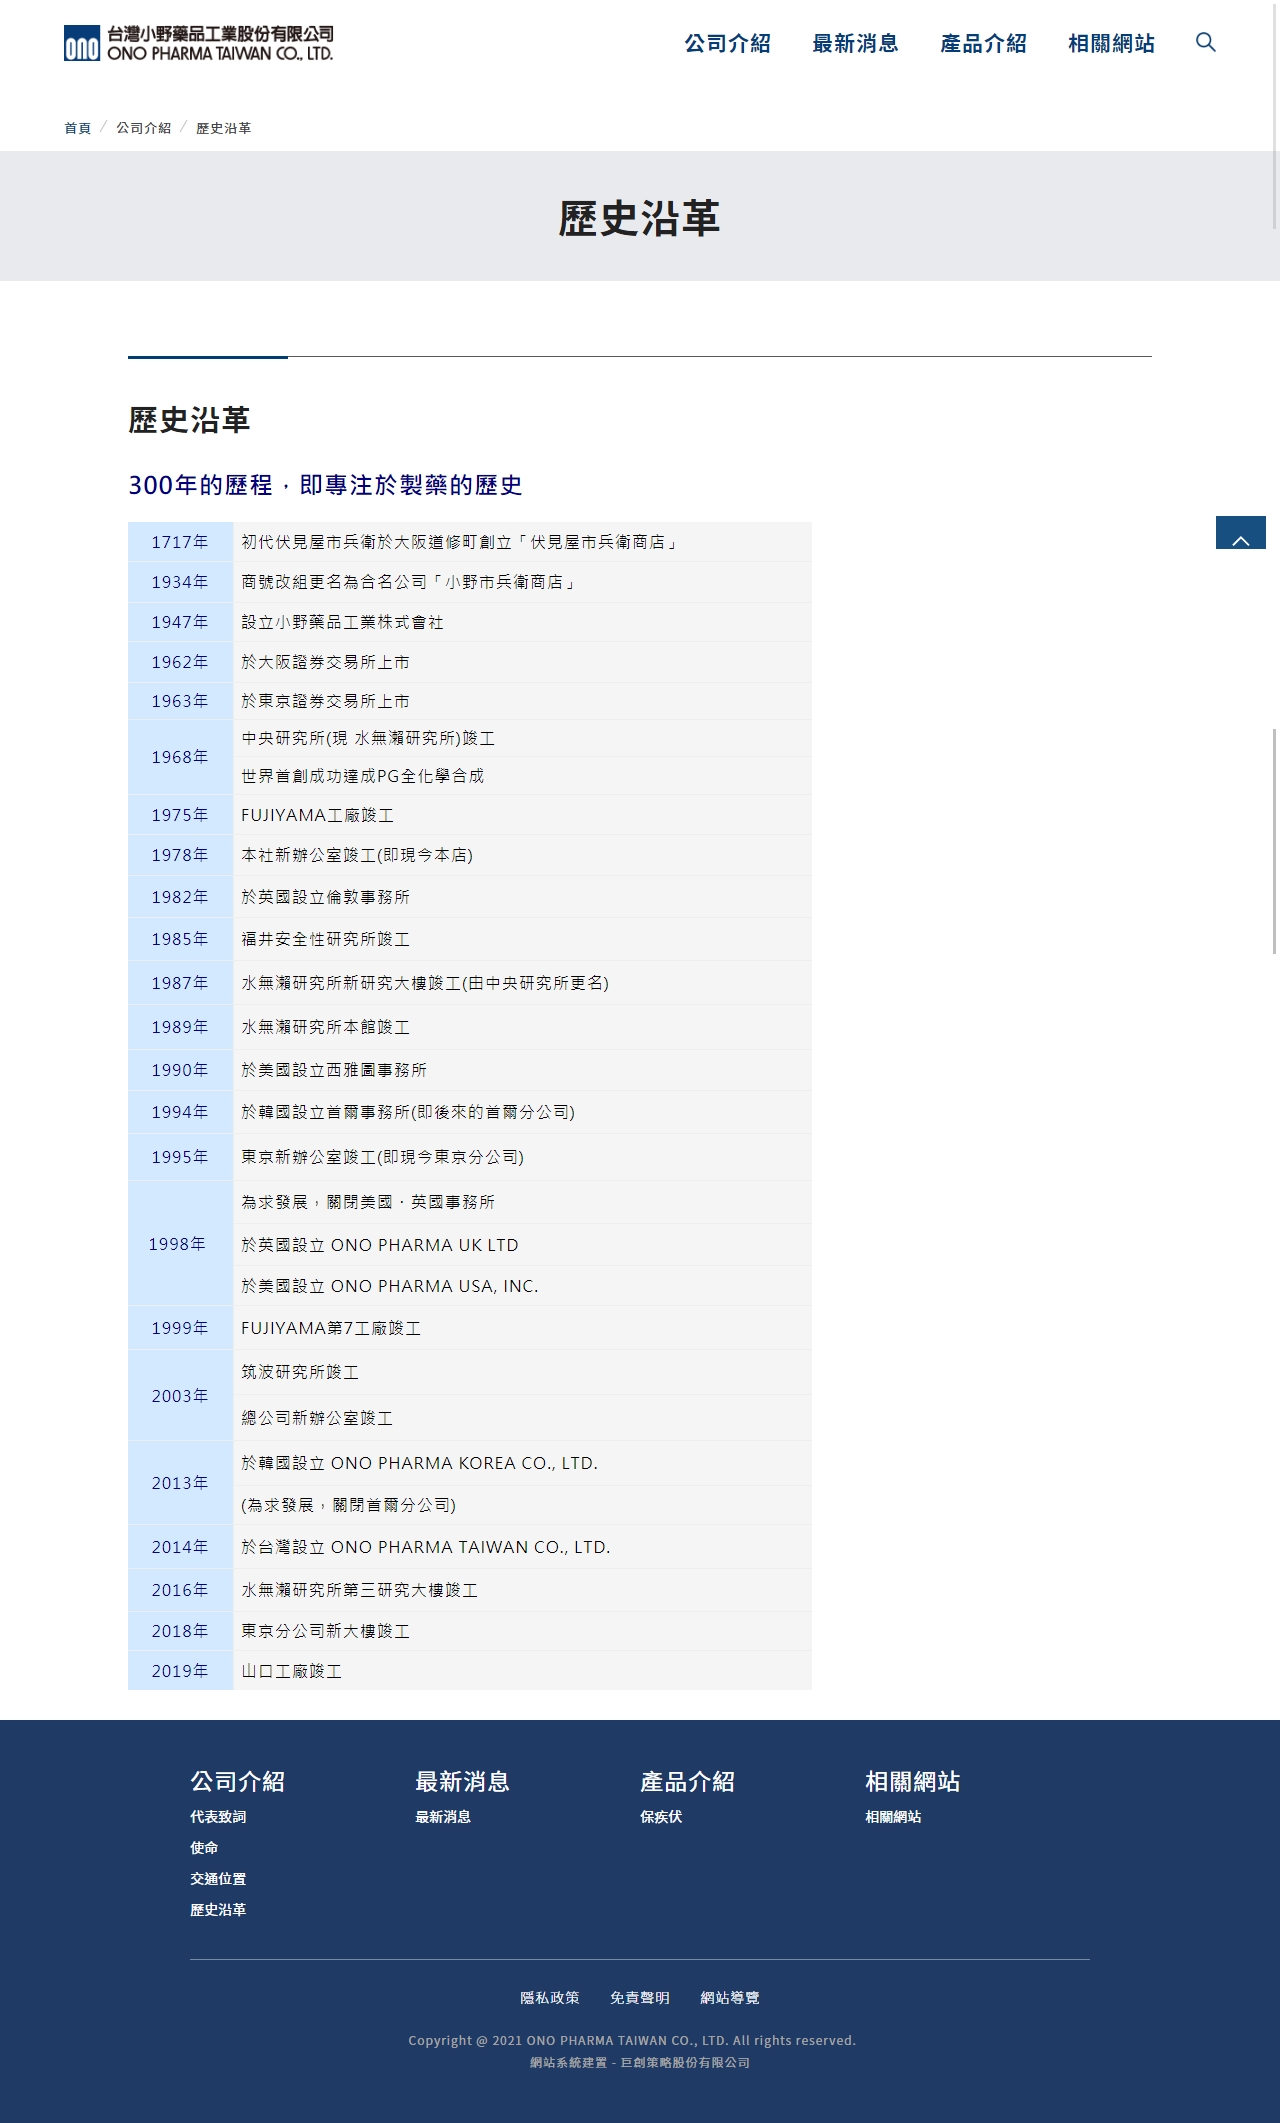Click the 1934年 year cell
Screen dimensions: 1280x2123
[180, 582]
